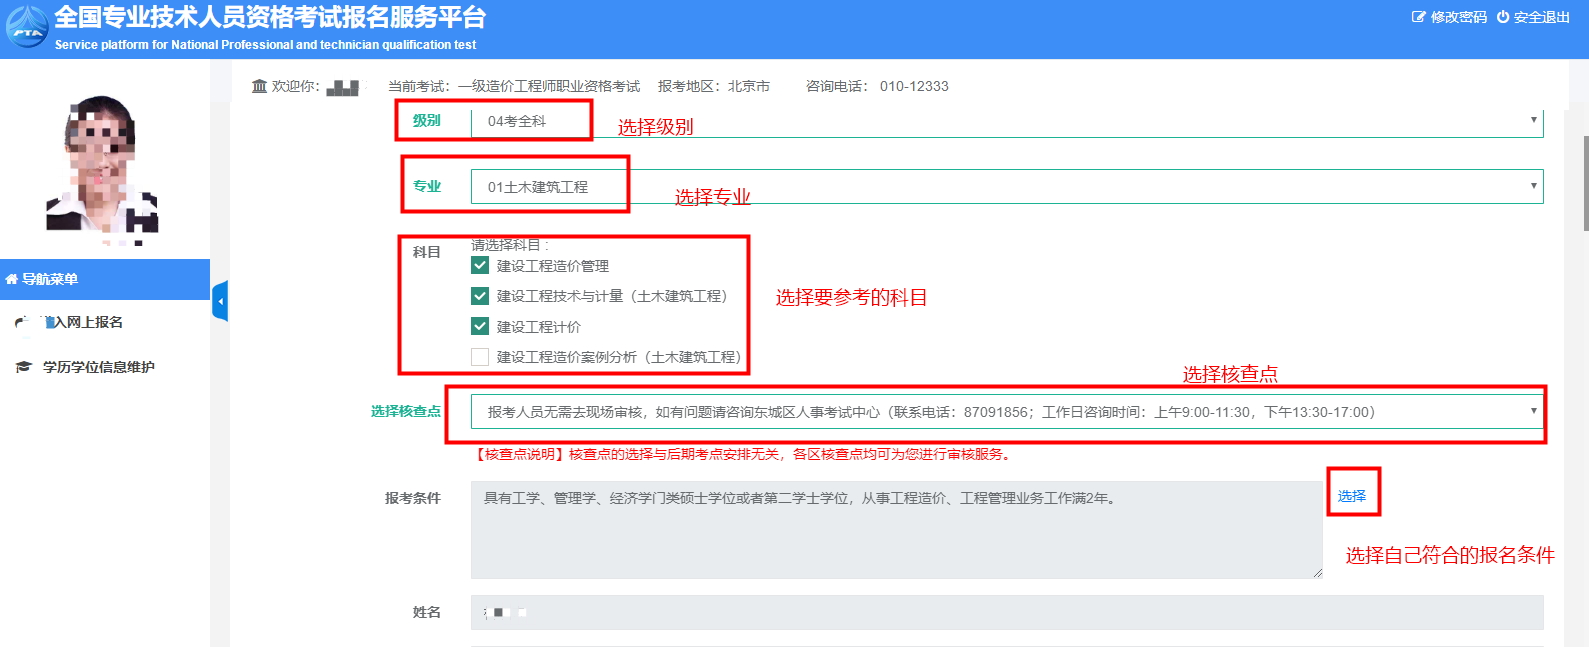Viewport: 1589px width, 647px height.
Task: Click the edit icon beside 修改密码
Action: [x=1418, y=17]
